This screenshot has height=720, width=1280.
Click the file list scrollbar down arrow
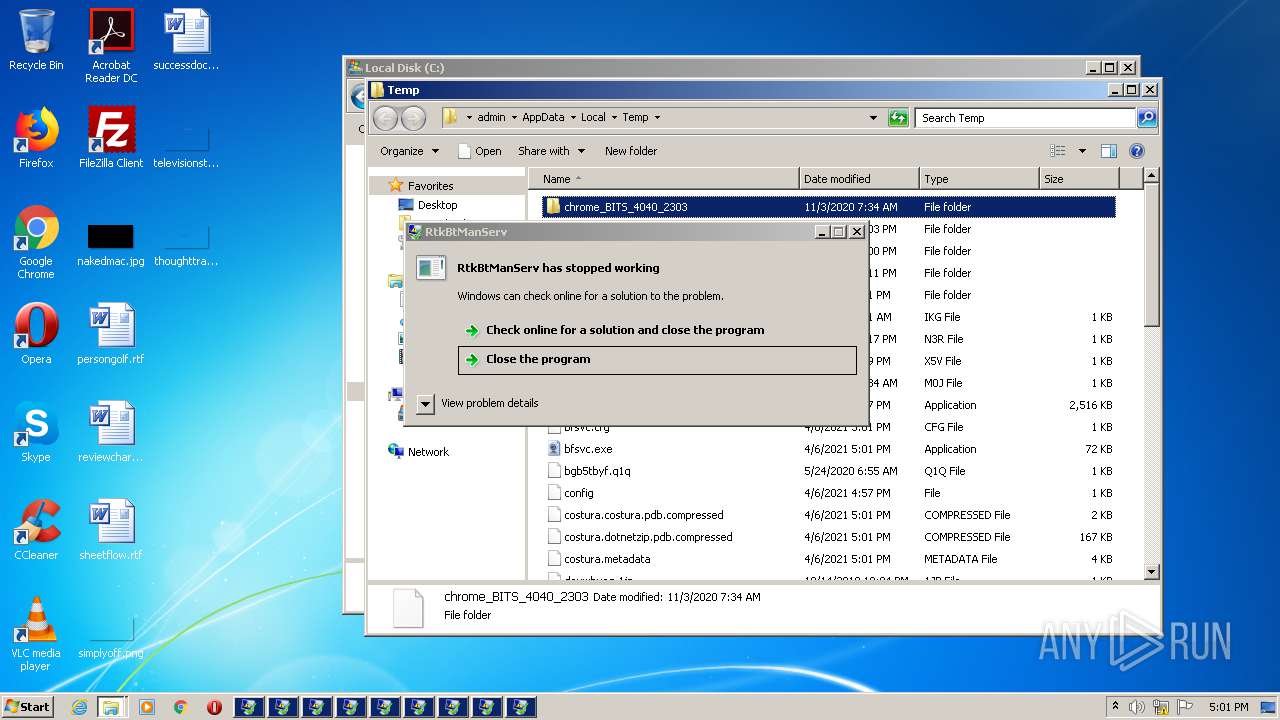click(x=1151, y=572)
